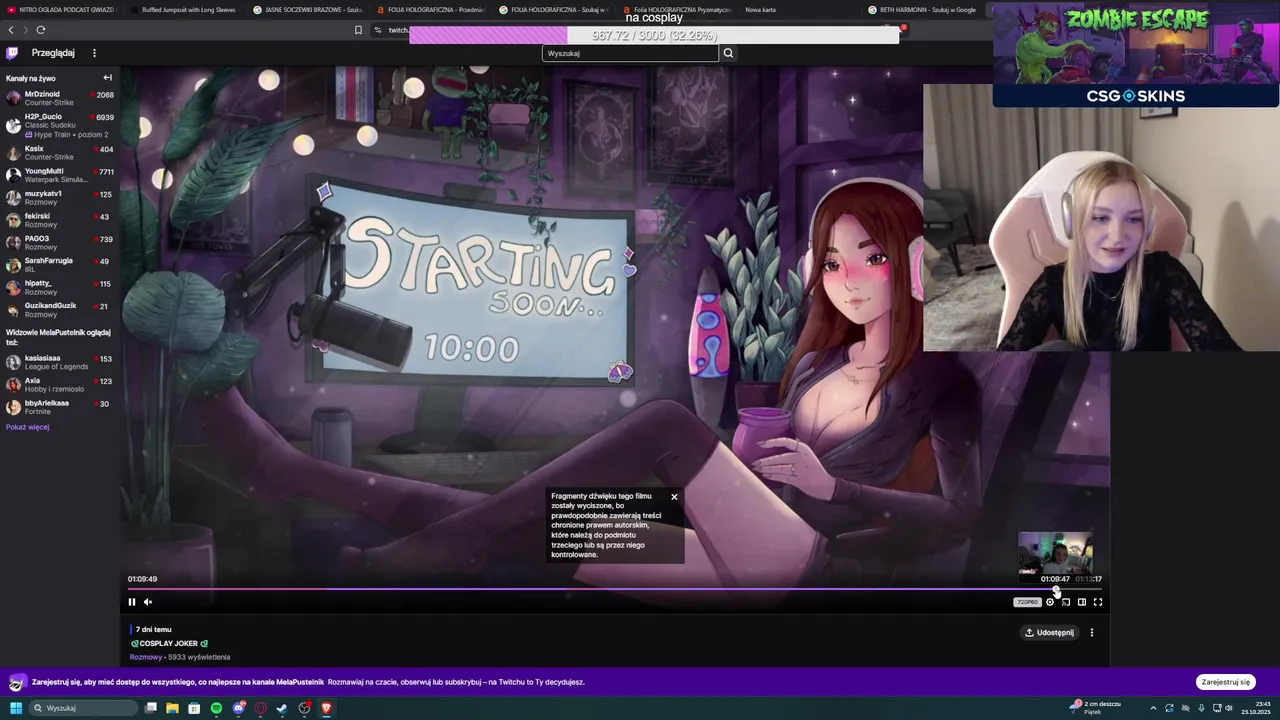Click the browser bookmark icon
1280x720 pixels.
point(358,30)
